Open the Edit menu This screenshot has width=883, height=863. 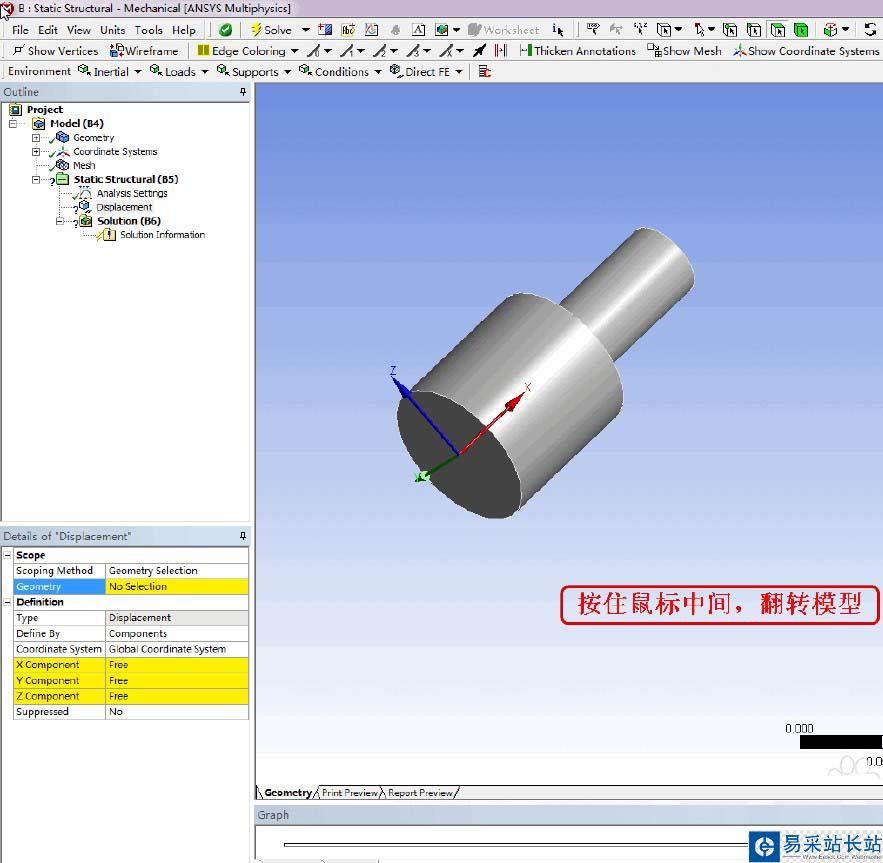48,30
